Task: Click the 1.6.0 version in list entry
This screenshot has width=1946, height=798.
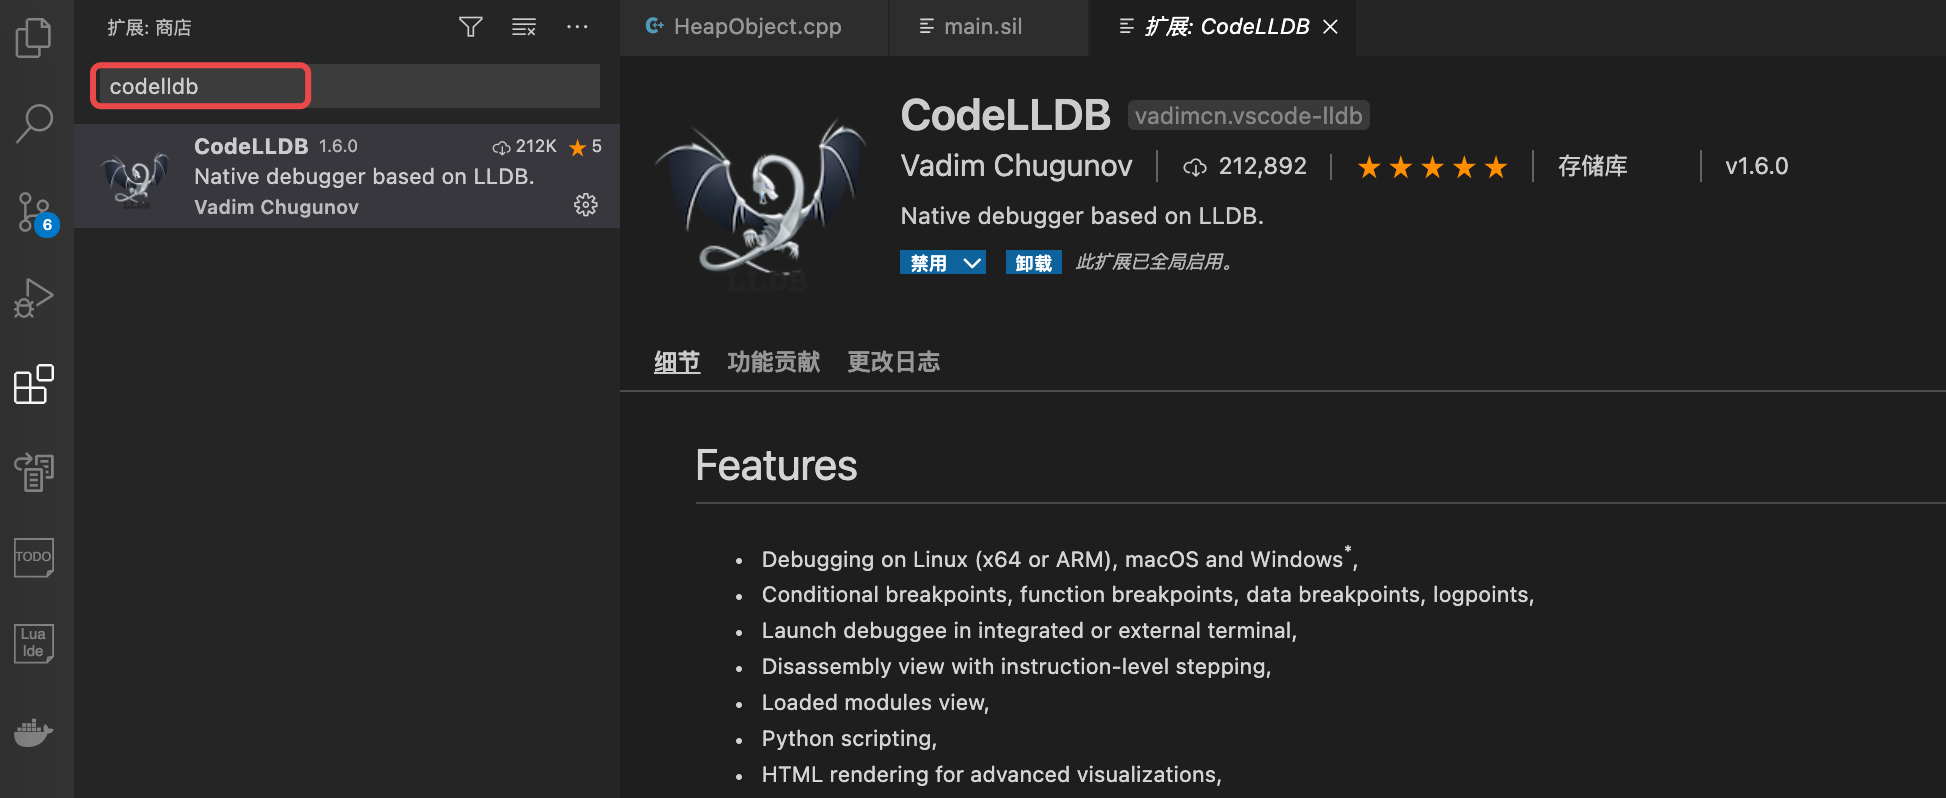Action: 338,146
